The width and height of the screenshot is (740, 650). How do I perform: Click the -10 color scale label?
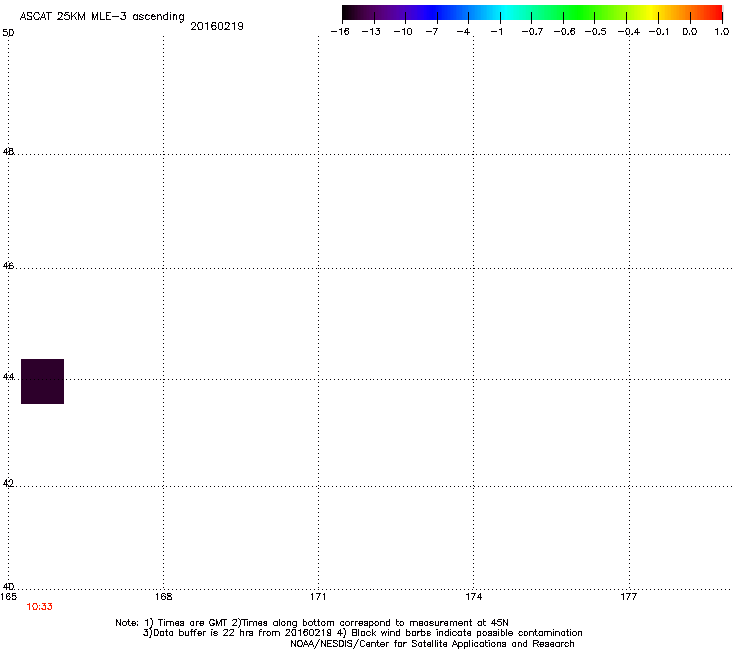point(403,32)
